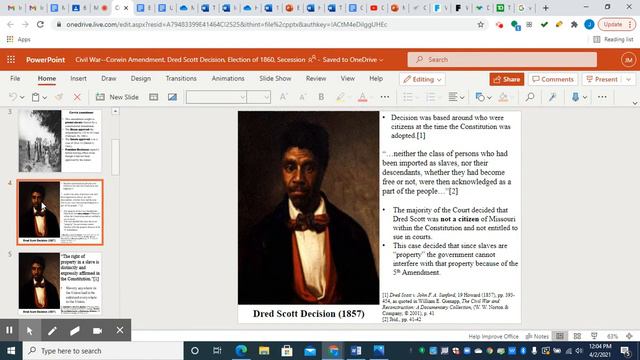The width and height of the screenshot is (640, 360).
Task: Select the slide 3 thumbnail
Action: (x=60, y=140)
